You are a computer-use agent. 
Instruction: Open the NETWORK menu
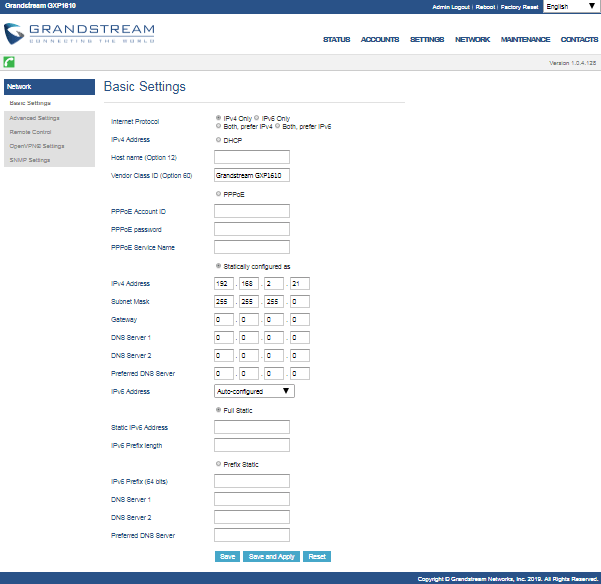click(472, 39)
